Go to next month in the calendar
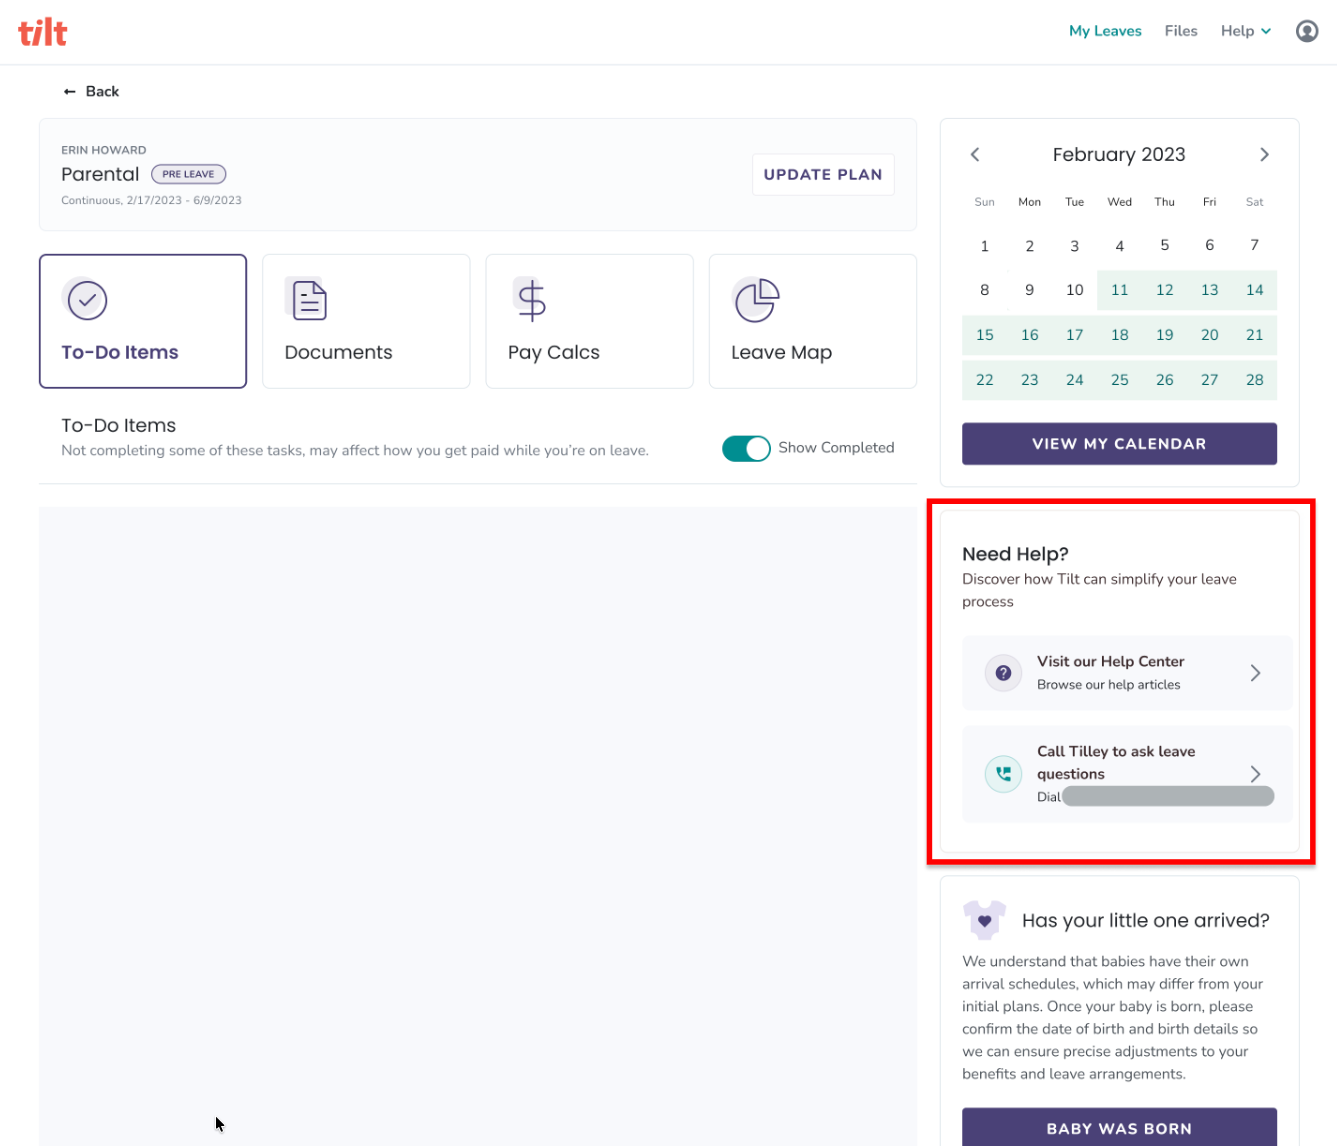1337x1146 pixels. click(1264, 154)
